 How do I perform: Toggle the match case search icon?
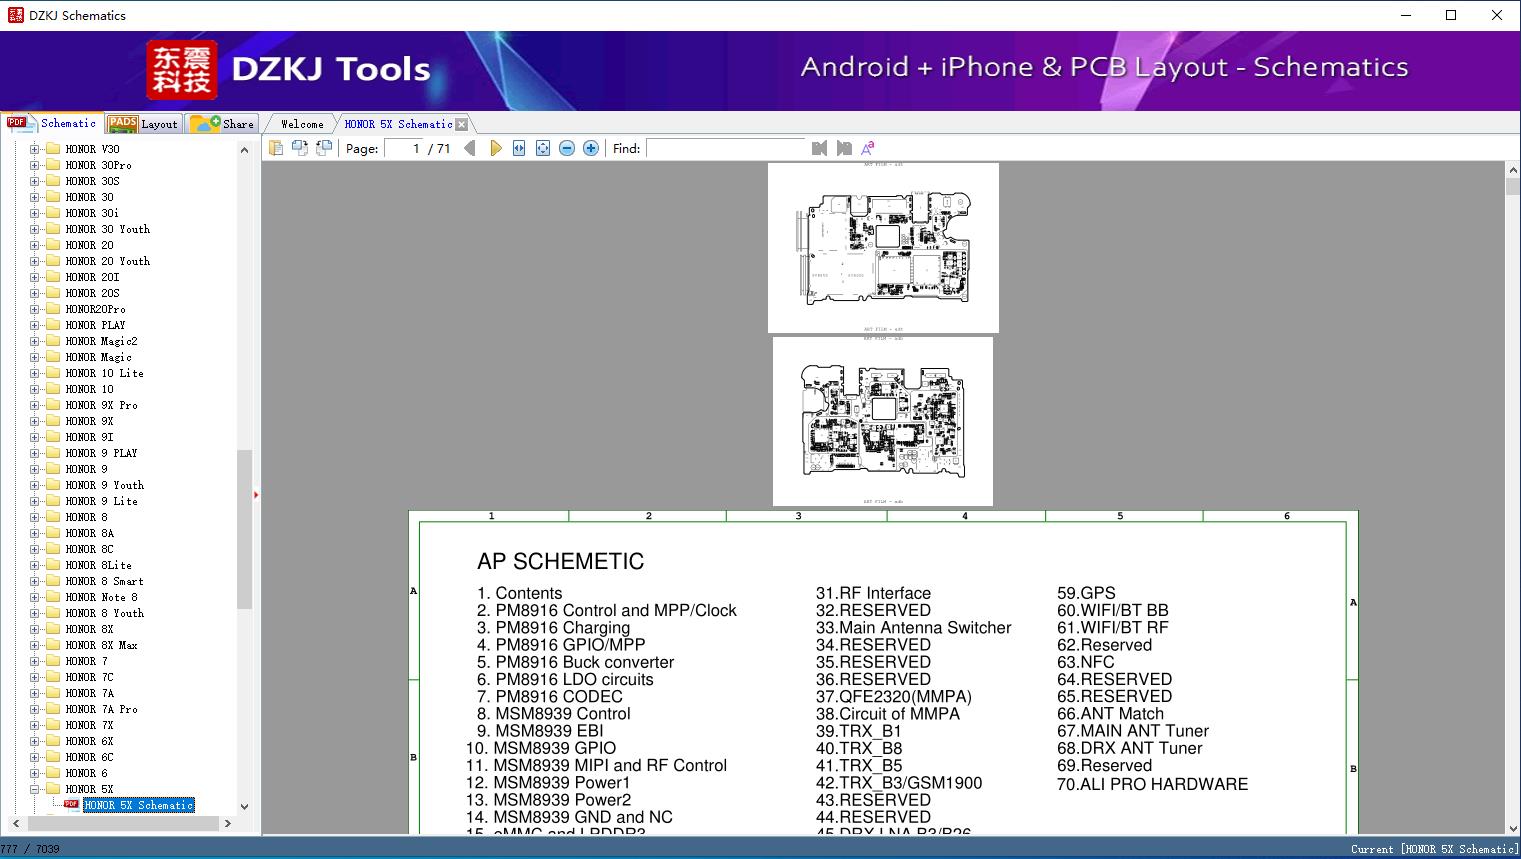pos(868,148)
